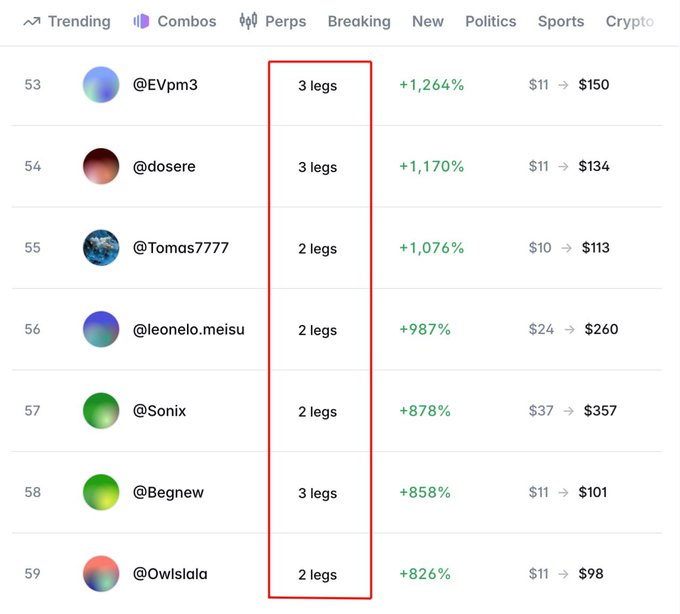Viewport: 680px width, 614px height.
Task: Click '3 legs' in @dosere's row
Action: pos(317,167)
